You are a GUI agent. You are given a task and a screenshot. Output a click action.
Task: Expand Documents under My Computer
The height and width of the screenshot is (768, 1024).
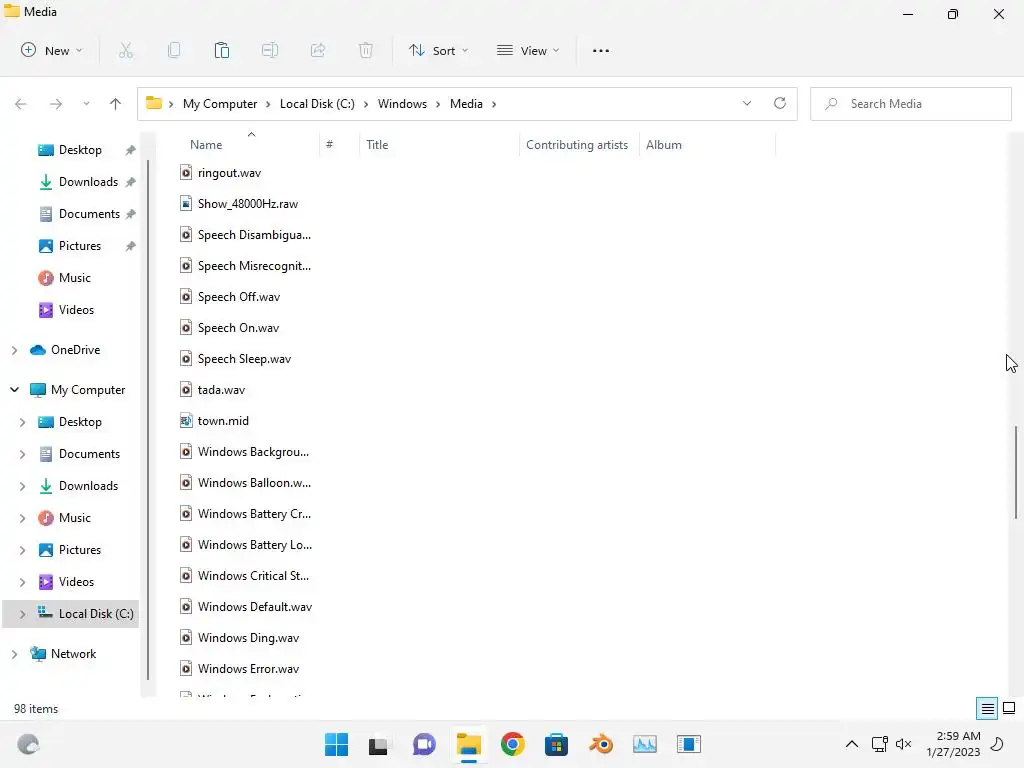point(22,454)
